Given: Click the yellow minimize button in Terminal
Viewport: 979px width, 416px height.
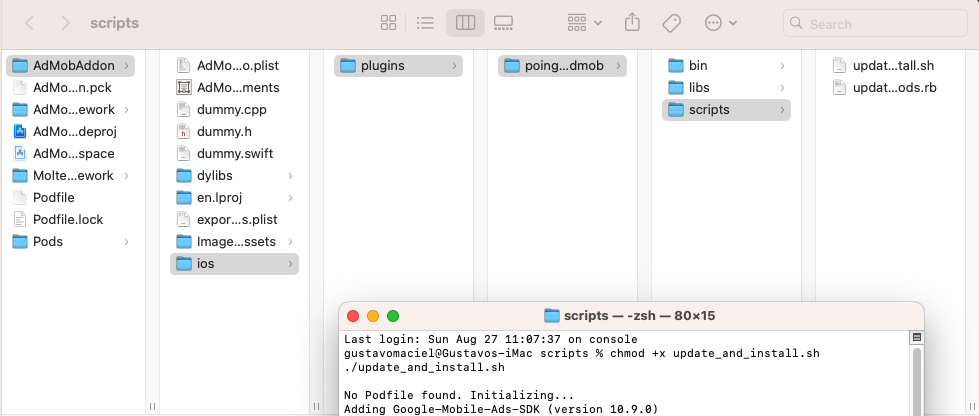Looking at the screenshot, I should click(373, 315).
